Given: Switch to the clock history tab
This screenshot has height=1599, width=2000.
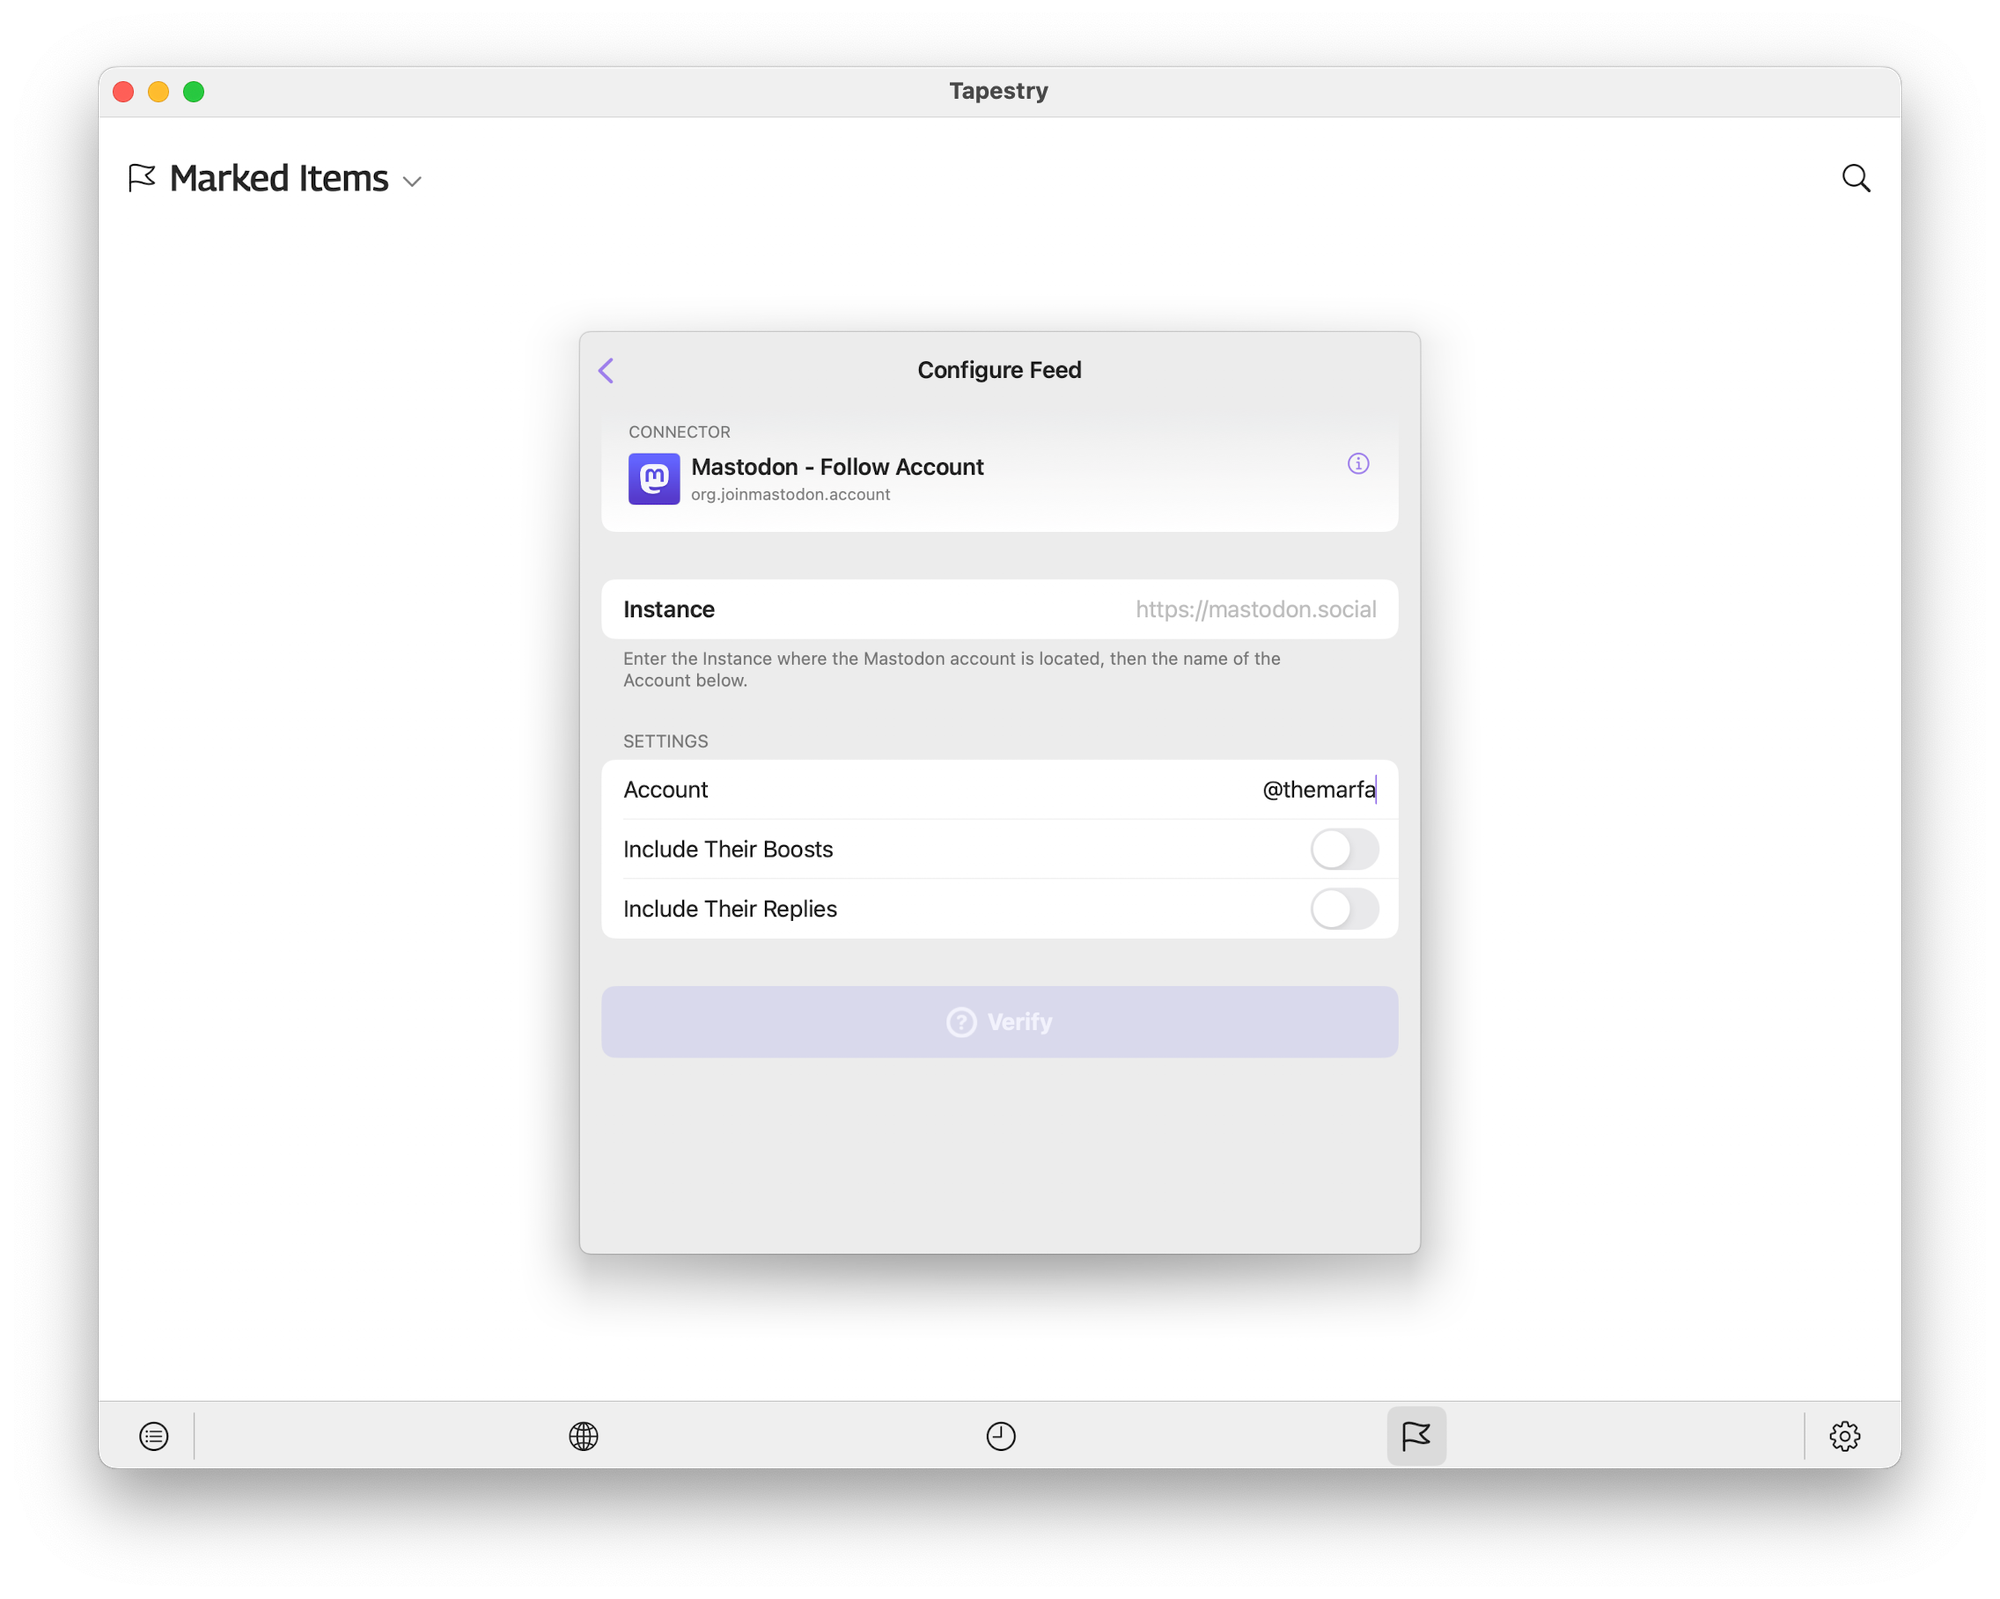Looking at the screenshot, I should pyautogui.click(x=1000, y=1436).
